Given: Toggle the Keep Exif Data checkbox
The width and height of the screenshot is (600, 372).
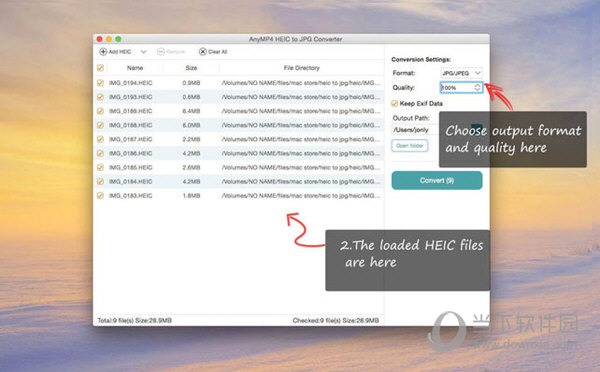Looking at the screenshot, I should (x=395, y=103).
